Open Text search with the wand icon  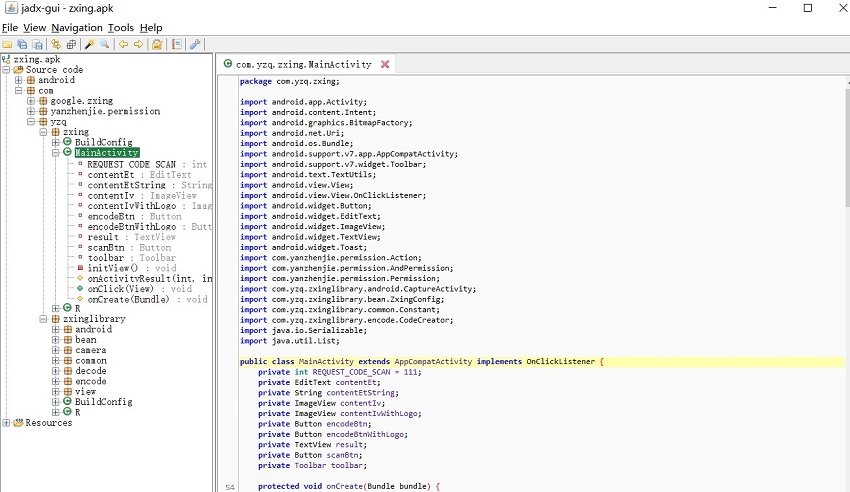click(89, 44)
